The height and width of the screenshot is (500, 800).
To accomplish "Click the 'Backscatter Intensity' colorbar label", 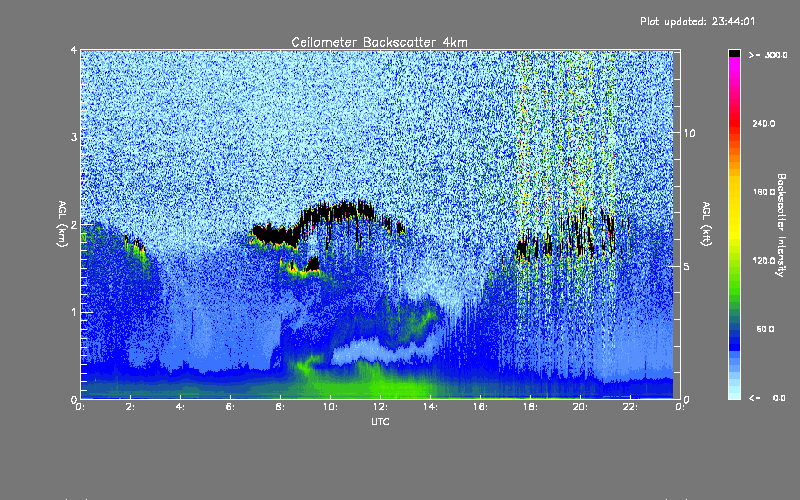I will [x=781, y=225].
